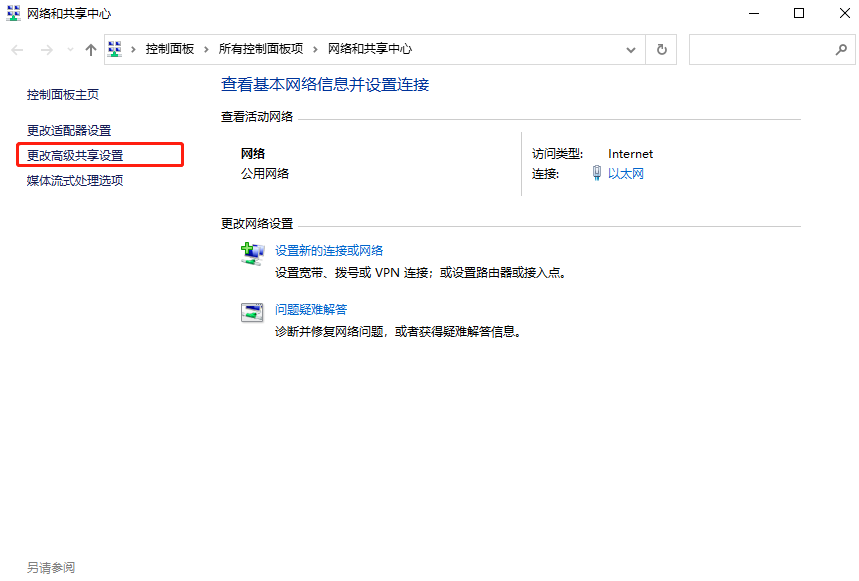859x581 pixels.
Task: Select 所有控制面板项 in the breadcrumb path
Action: pos(261,49)
